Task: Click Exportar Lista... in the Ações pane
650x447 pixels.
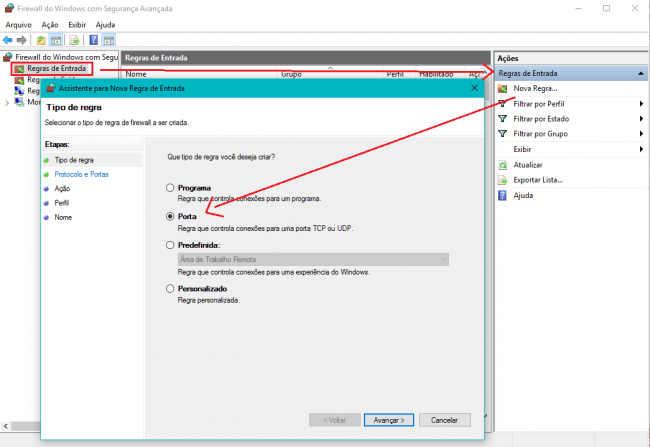Action: 538,180
